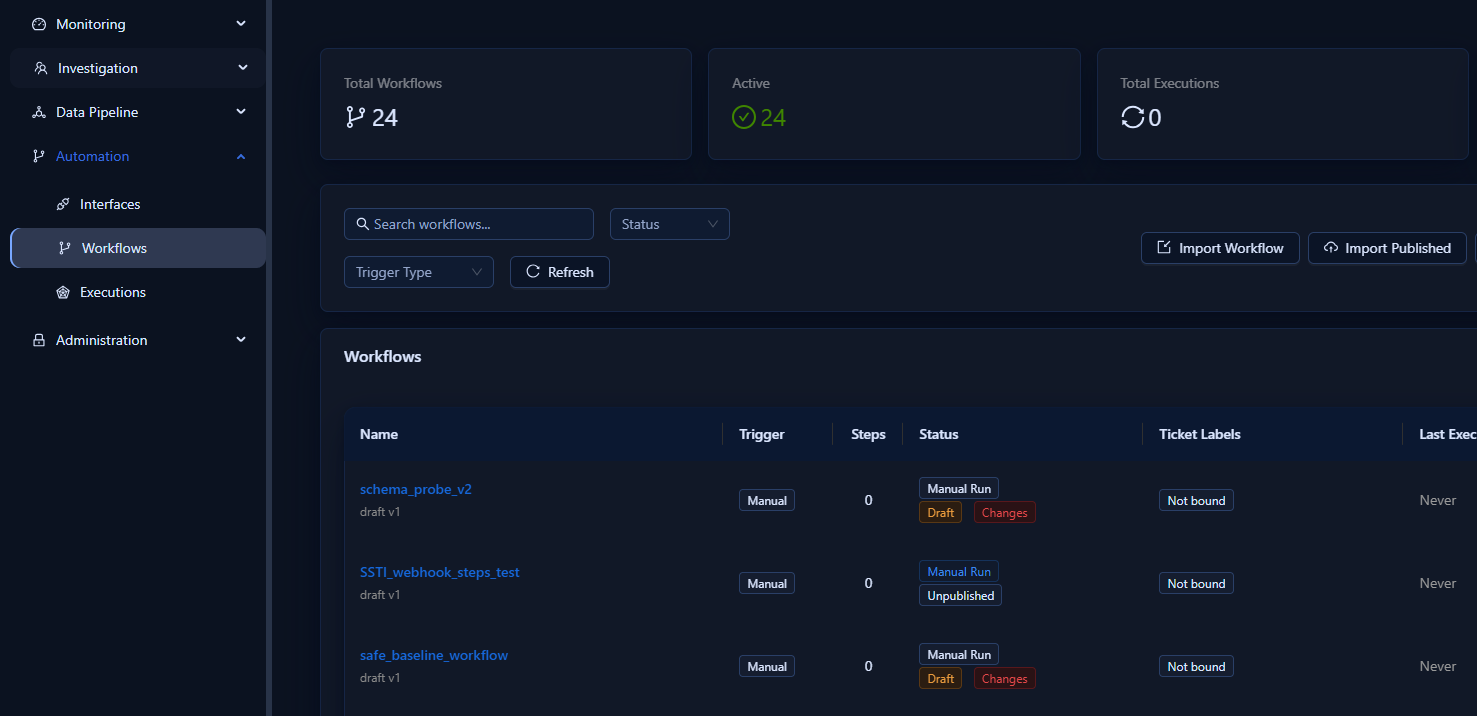Open the Status filter dropdown
Screen dimensions: 1477x716
point(670,224)
